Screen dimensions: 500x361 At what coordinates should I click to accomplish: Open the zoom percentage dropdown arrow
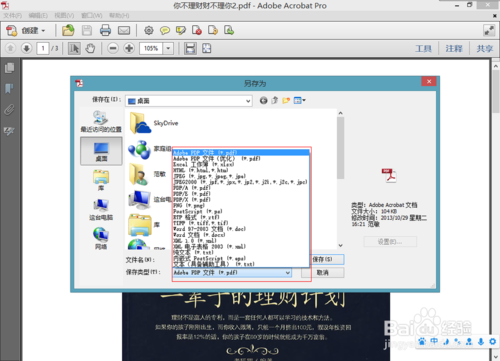pos(168,49)
